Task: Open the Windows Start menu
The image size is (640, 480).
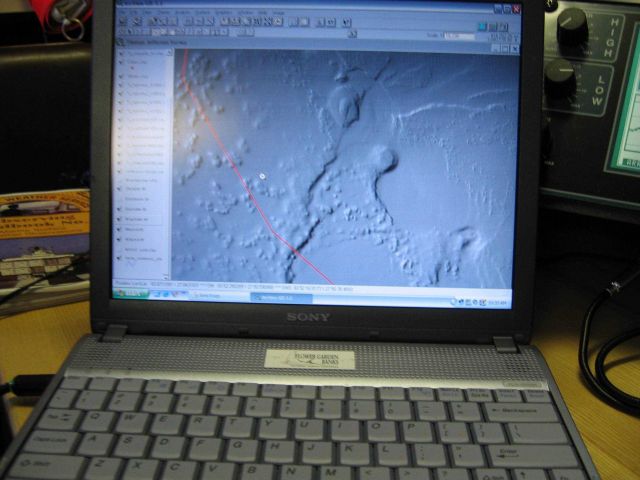Action: [x=131, y=293]
